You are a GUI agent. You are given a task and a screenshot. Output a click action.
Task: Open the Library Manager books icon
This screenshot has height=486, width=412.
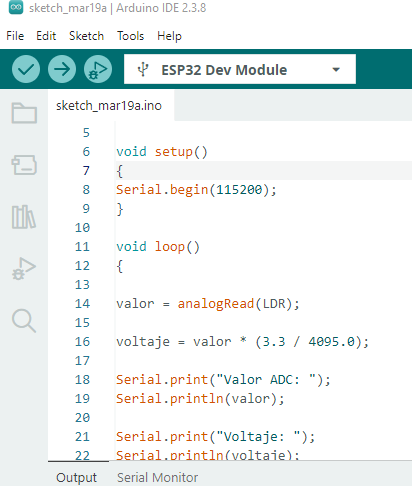point(24,217)
